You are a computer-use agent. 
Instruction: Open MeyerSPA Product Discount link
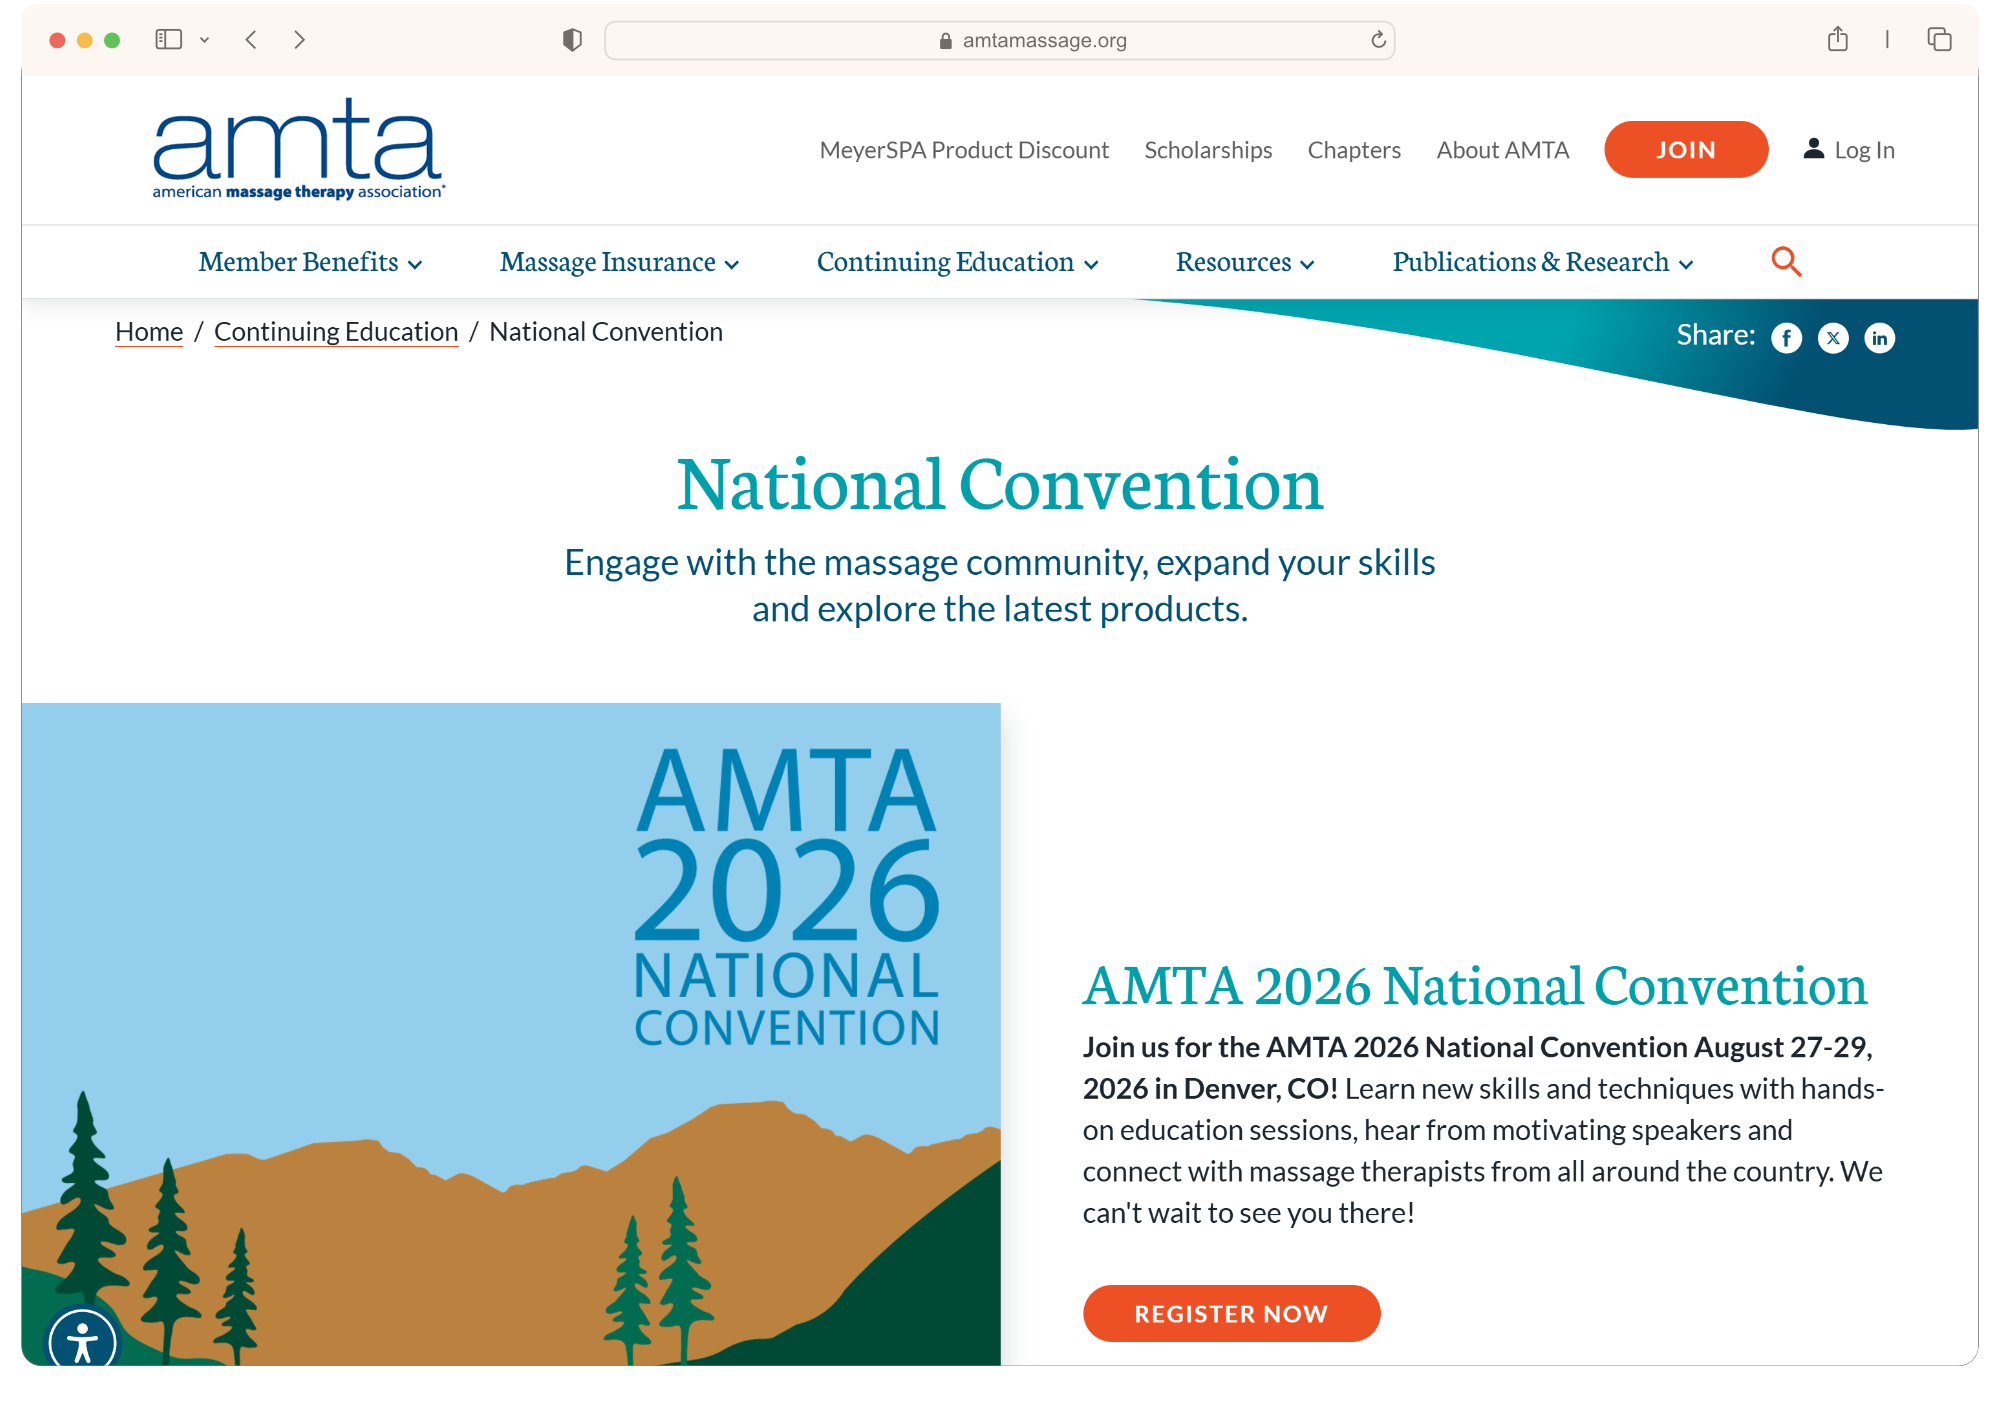coord(964,150)
